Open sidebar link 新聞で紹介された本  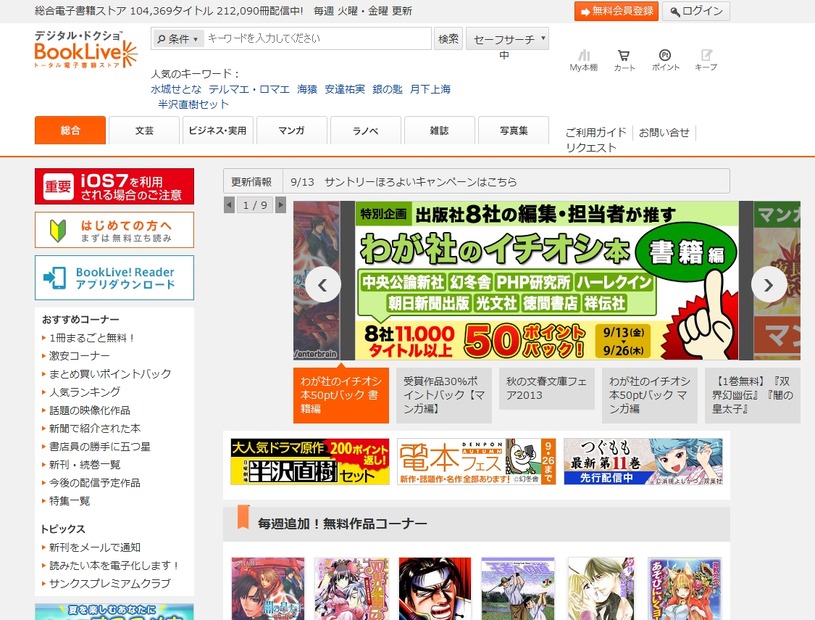[95, 429]
